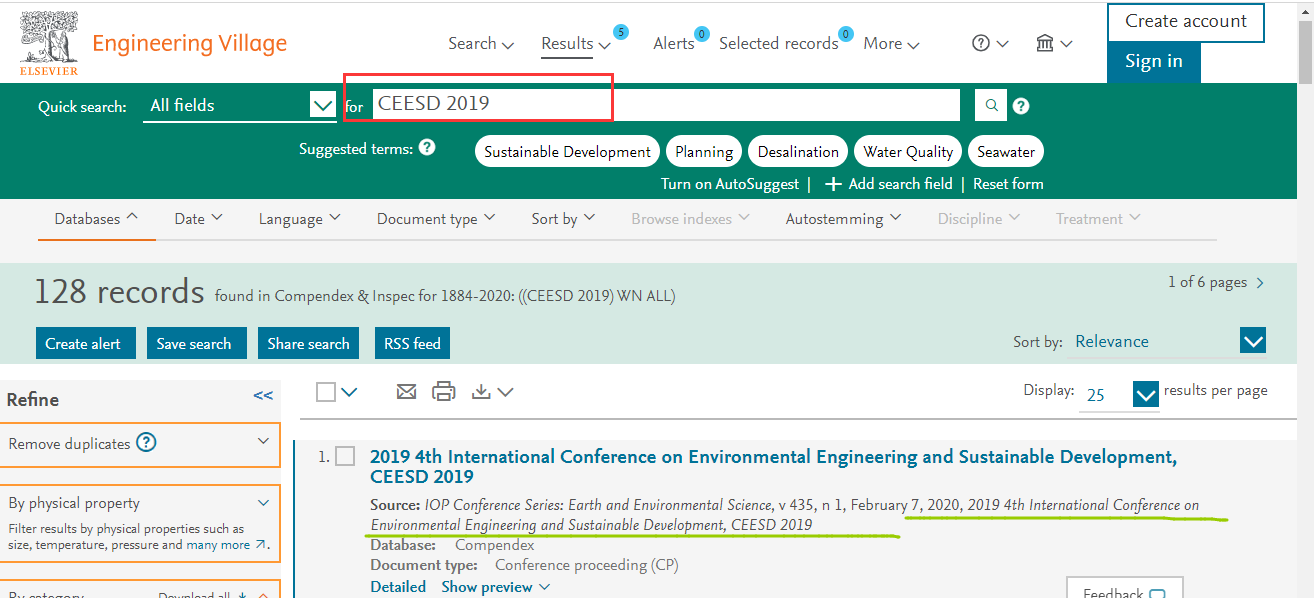Screen dimensions: 1314x598
Task: Check the select-all results checkbox
Action: pos(326,392)
